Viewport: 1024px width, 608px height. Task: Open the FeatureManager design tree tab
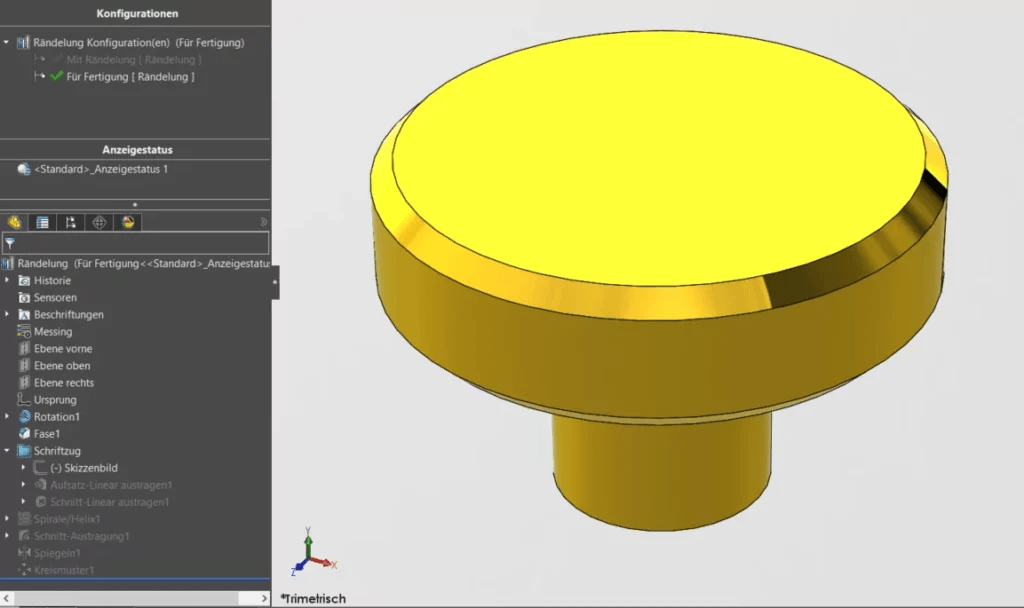click(x=14, y=222)
